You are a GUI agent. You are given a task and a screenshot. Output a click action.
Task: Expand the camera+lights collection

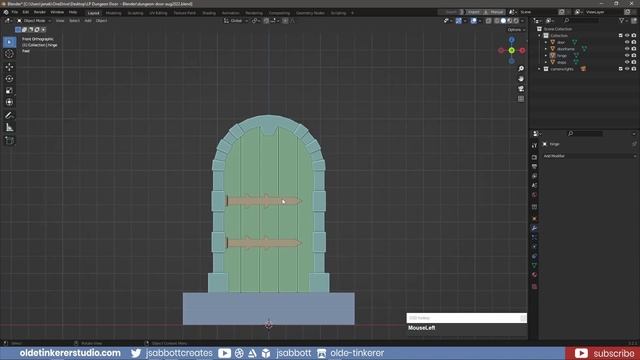[x=540, y=69]
